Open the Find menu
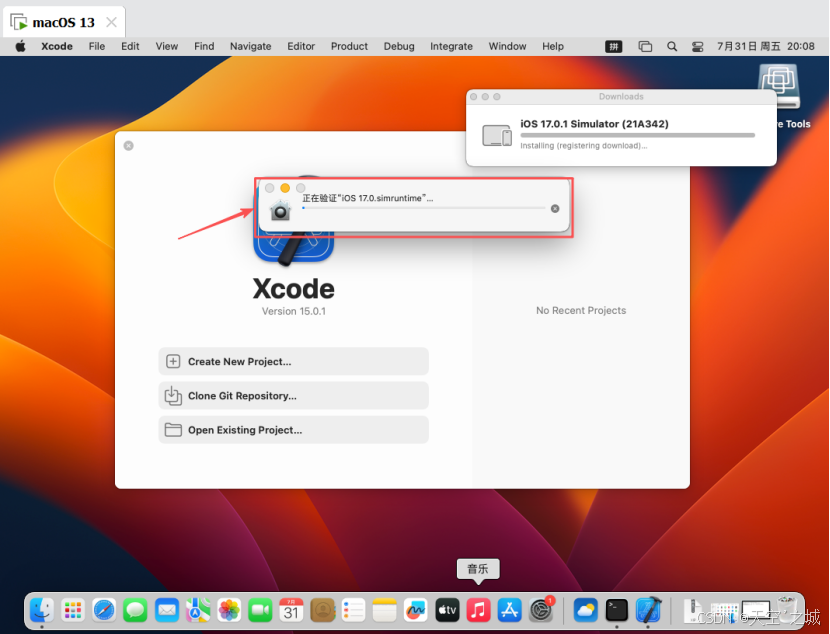This screenshot has height=634, width=830. coord(204,46)
